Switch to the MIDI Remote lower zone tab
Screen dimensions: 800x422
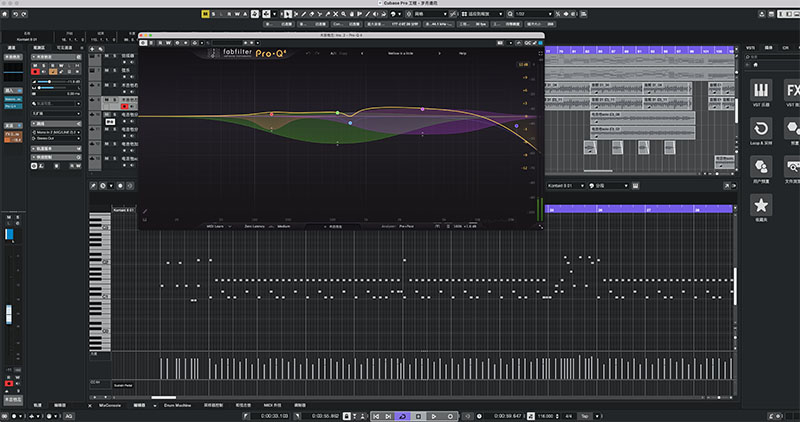pyautogui.click(x=272, y=405)
